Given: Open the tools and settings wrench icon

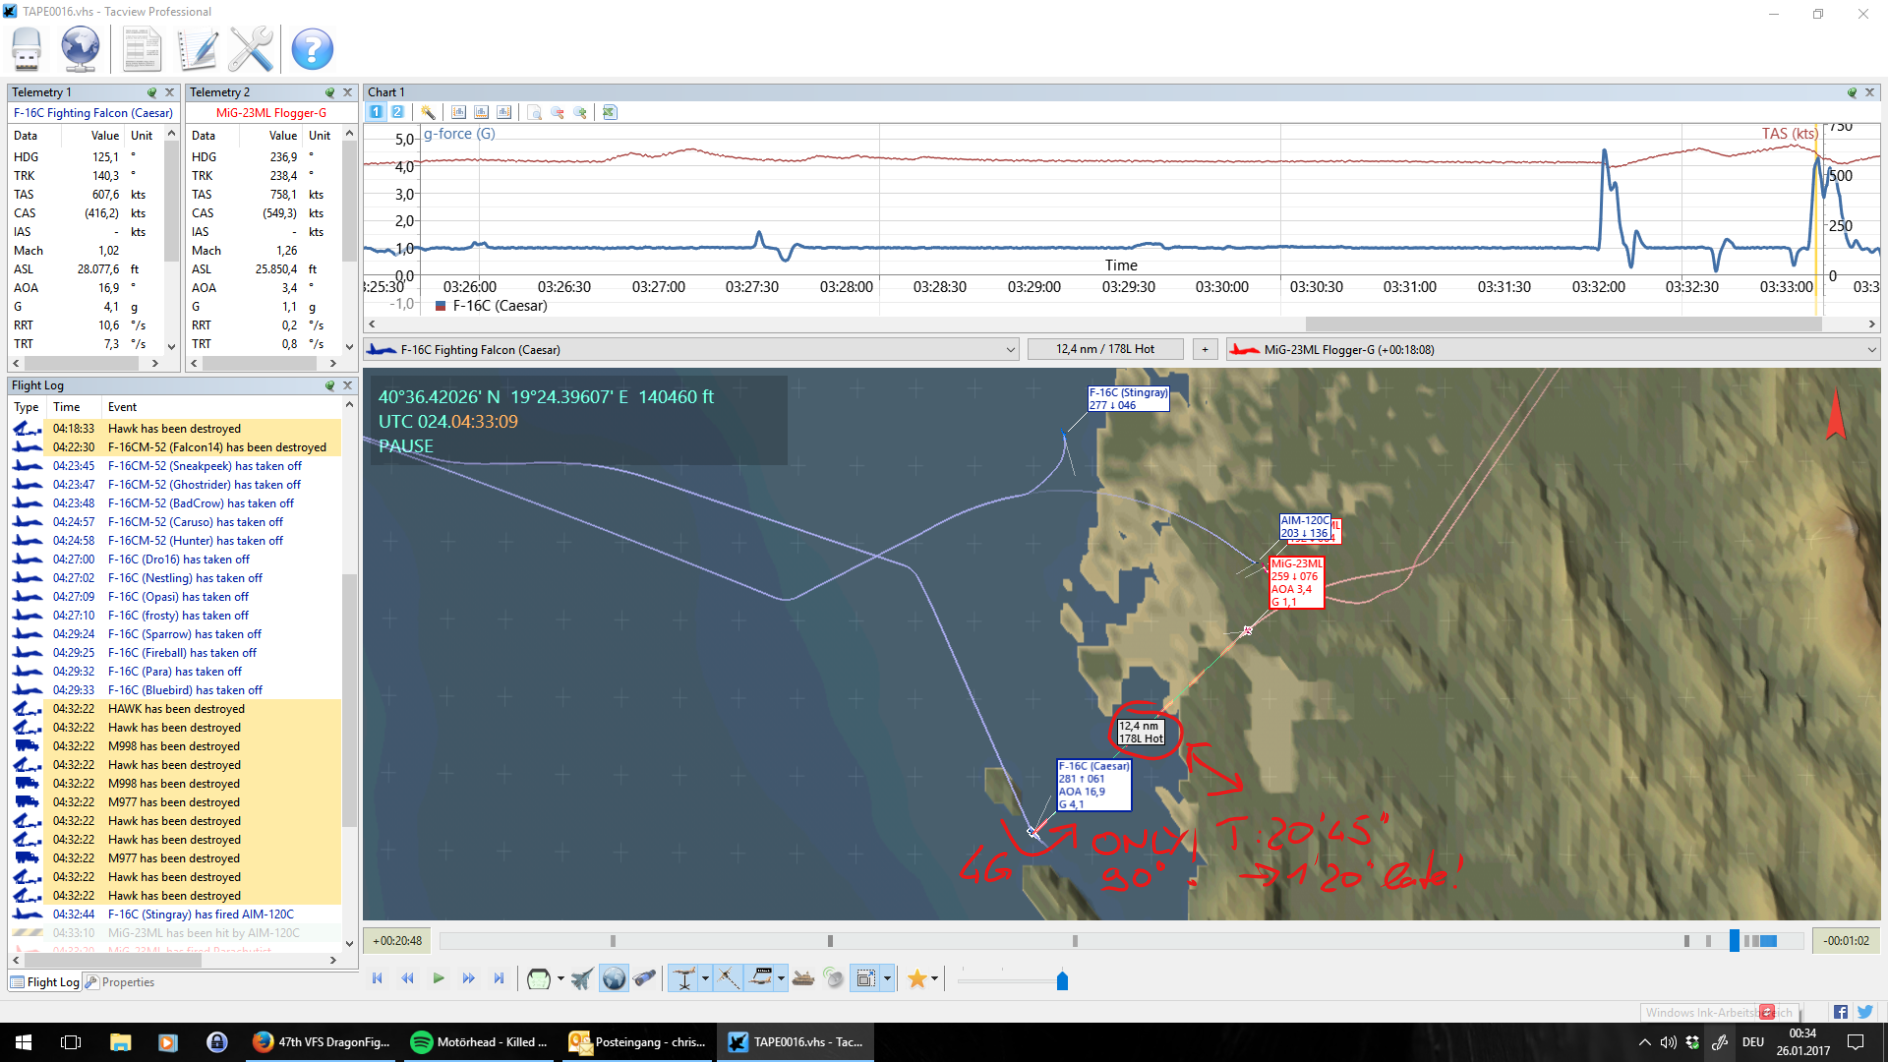Looking at the screenshot, I should [251, 48].
